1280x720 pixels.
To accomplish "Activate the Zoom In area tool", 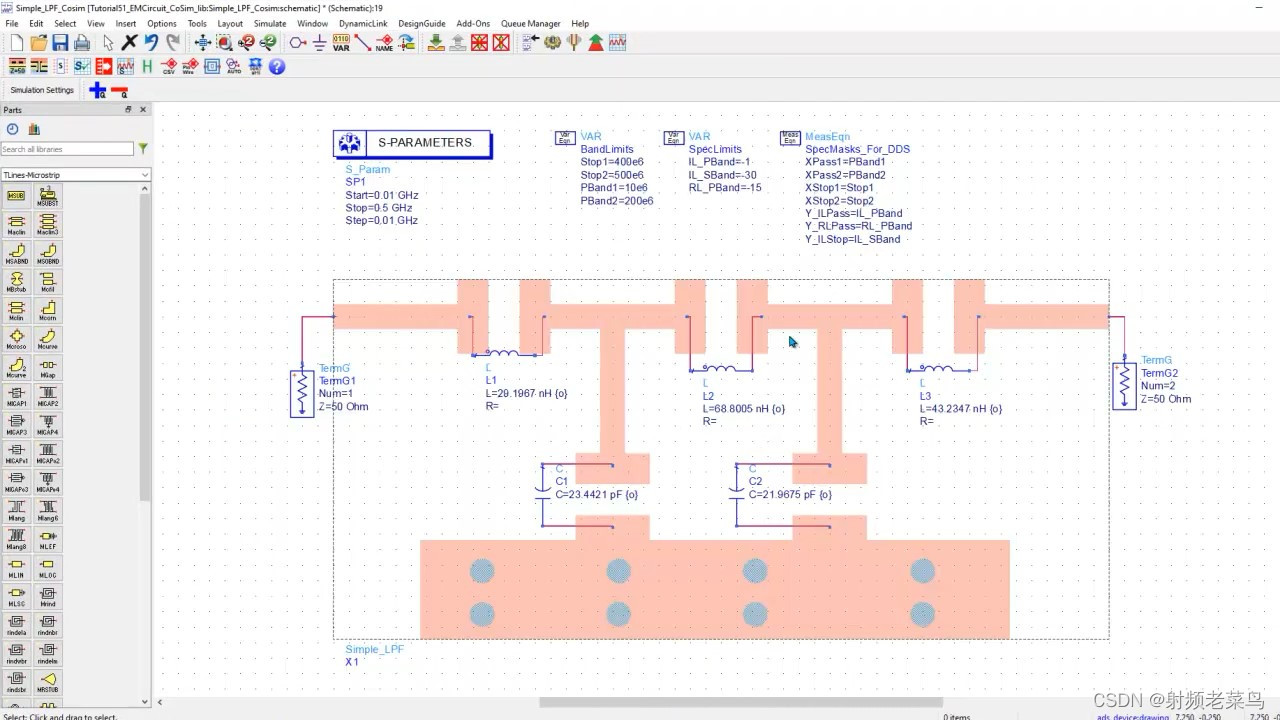I will pos(222,42).
